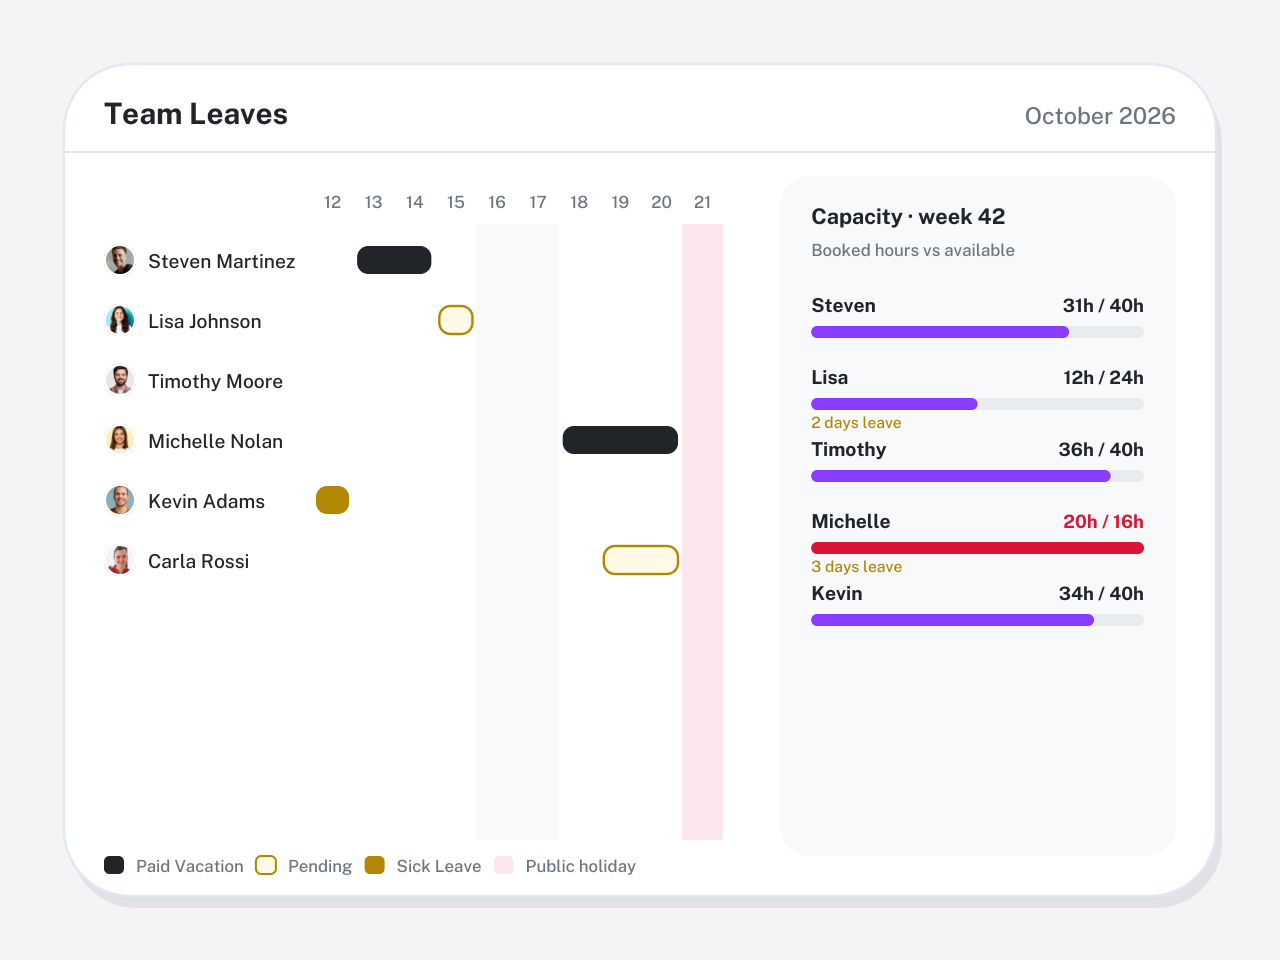This screenshot has height=960, width=1280.
Task: Click Carla Rossi's avatar photo
Action: (x=120, y=560)
